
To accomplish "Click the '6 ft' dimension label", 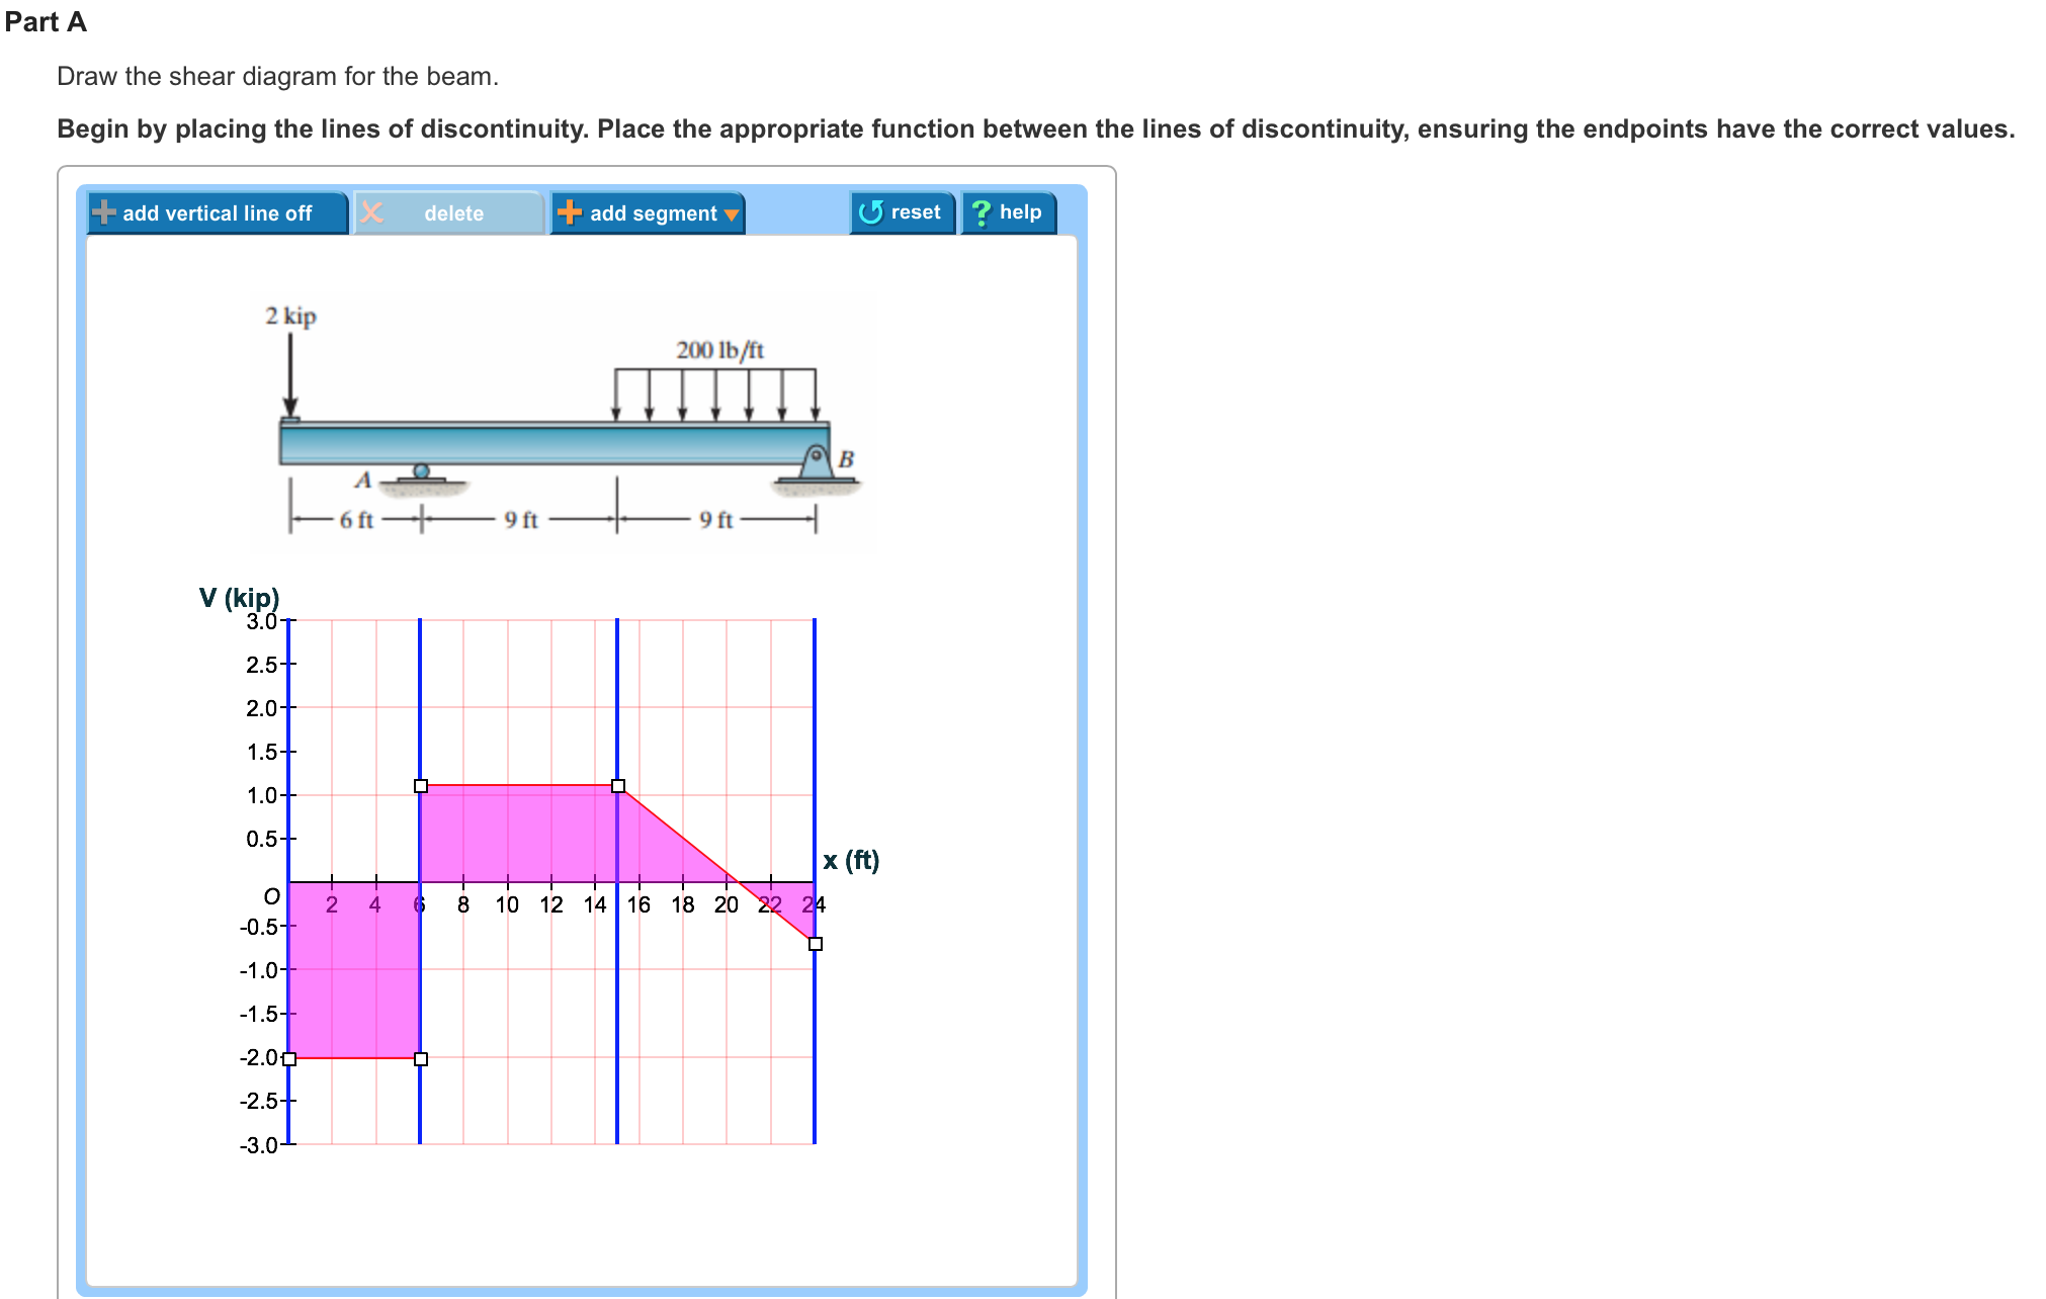I will click(x=356, y=520).
